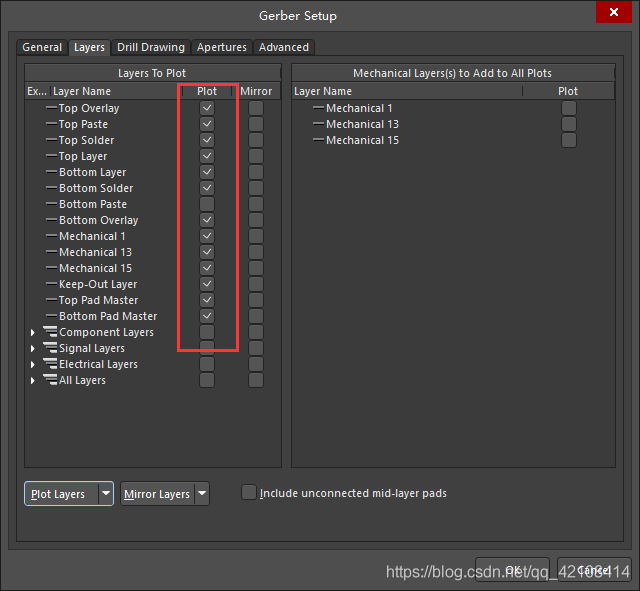Image resolution: width=640 pixels, height=591 pixels.
Task: Check Plot for Electrical Layers group
Action: (x=207, y=364)
